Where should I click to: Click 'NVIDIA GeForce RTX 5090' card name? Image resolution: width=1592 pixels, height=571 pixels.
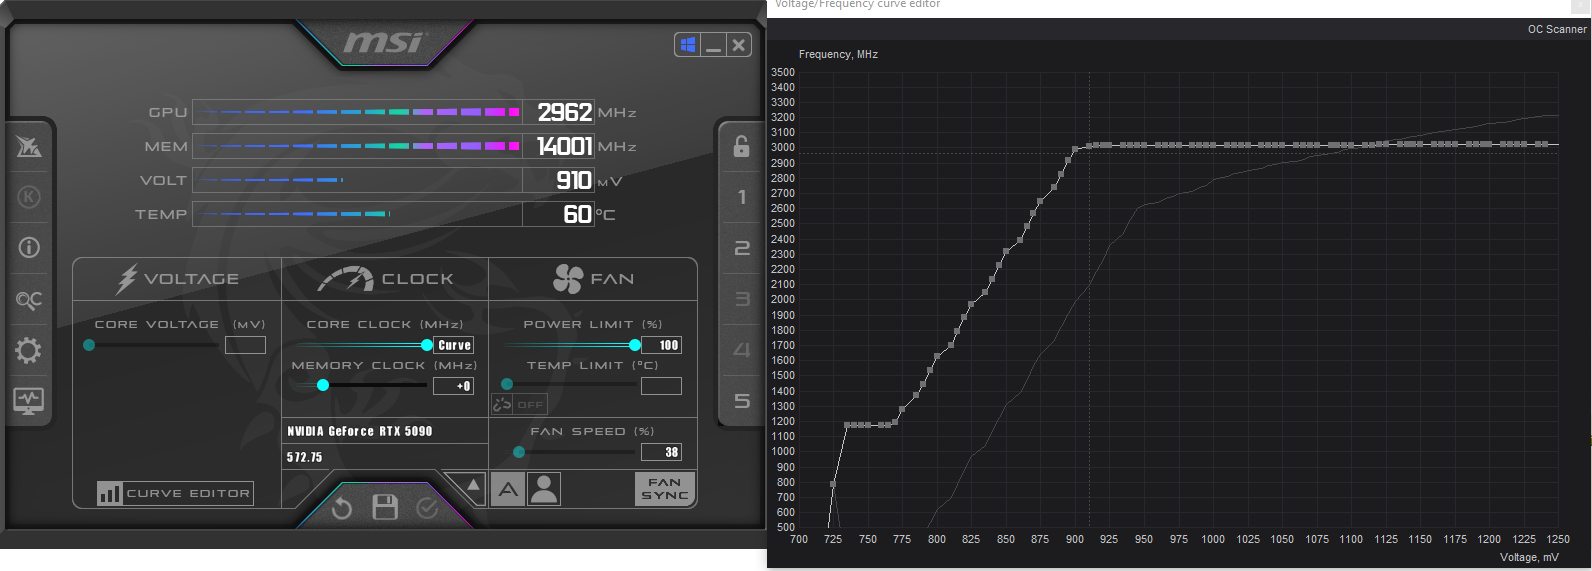(x=360, y=431)
